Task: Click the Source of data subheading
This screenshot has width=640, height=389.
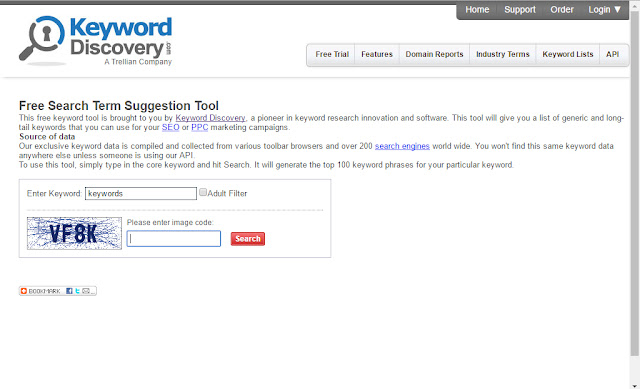Action: [x=47, y=137]
